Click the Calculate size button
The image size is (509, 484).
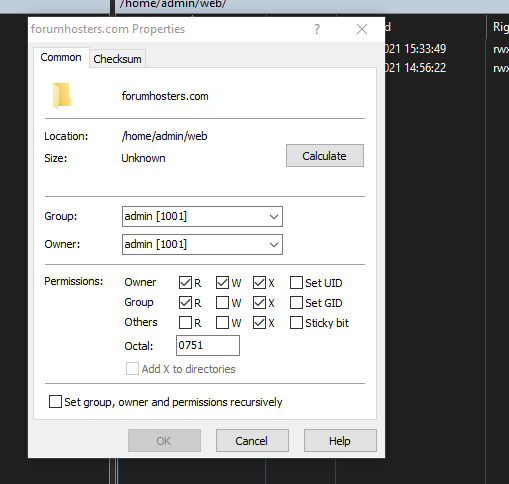pyautogui.click(x=325, y=156)
